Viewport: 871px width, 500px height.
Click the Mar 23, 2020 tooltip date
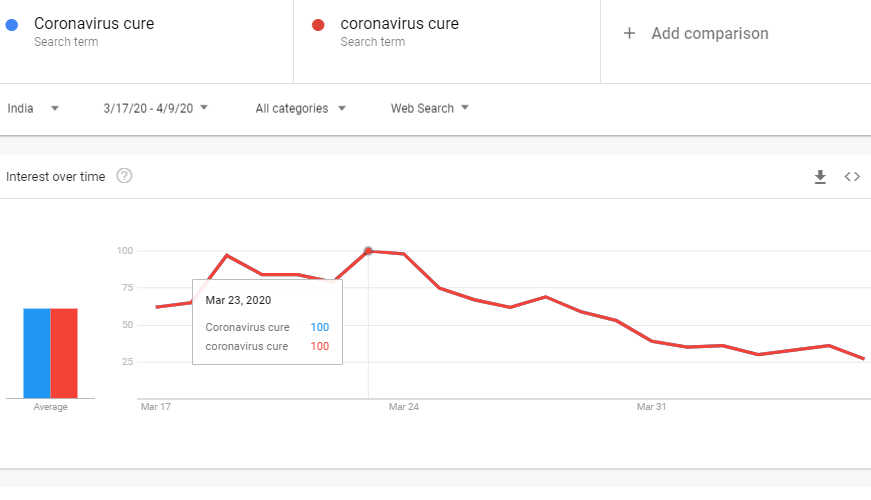click(x=238, y=299)
